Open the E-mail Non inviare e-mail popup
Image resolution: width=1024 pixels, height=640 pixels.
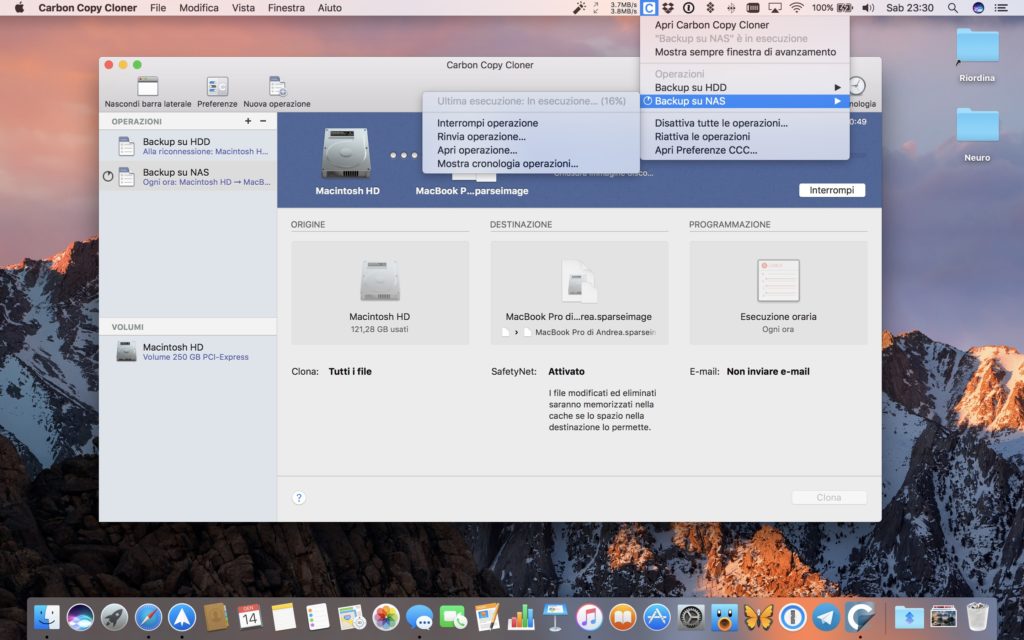[x=768, y=372]
